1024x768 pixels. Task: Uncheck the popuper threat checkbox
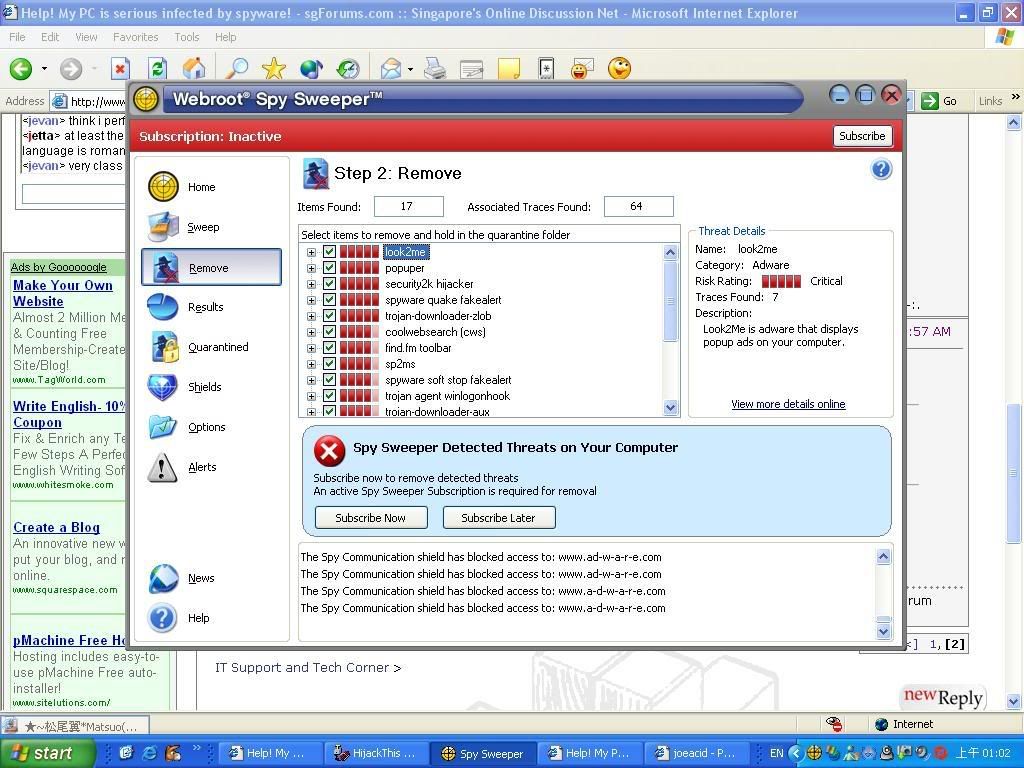(329, 268)
